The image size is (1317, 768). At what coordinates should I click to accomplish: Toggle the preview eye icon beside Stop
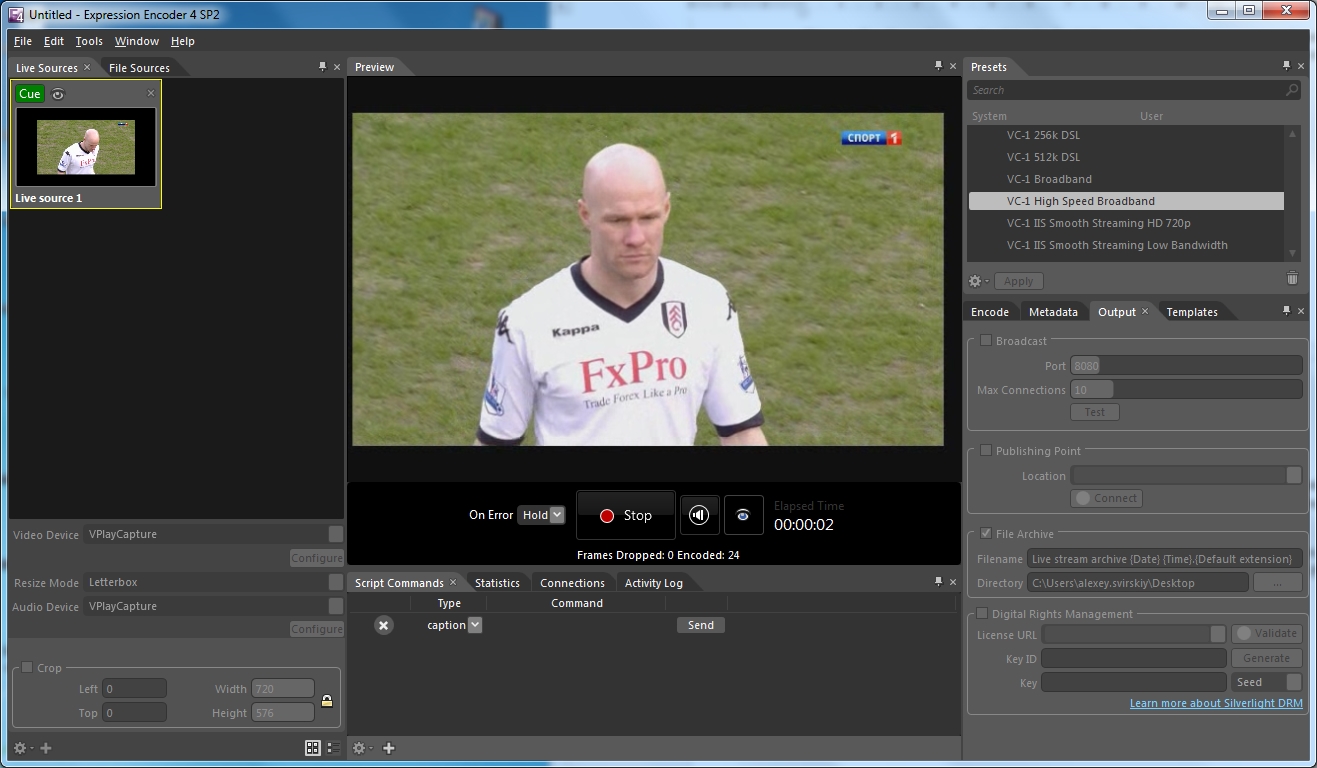tap(743, 515)
